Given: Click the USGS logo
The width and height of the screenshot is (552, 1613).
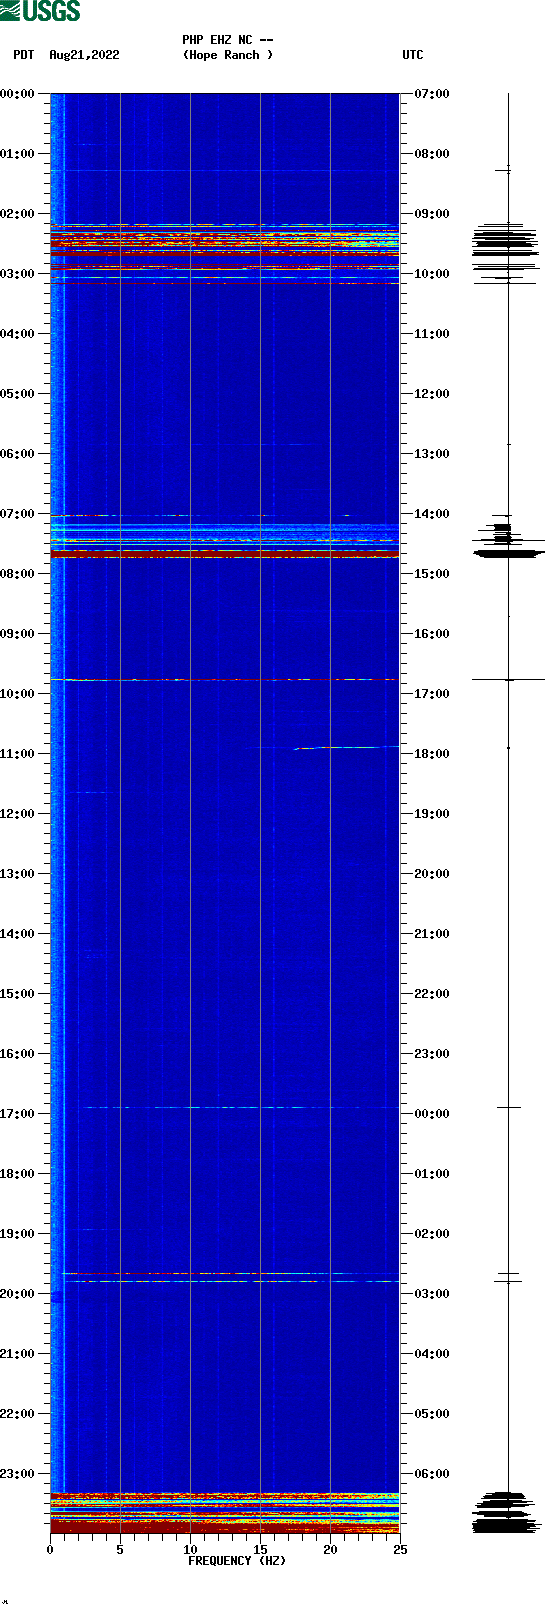Looking at the screenshot, I should click(40, 11).
